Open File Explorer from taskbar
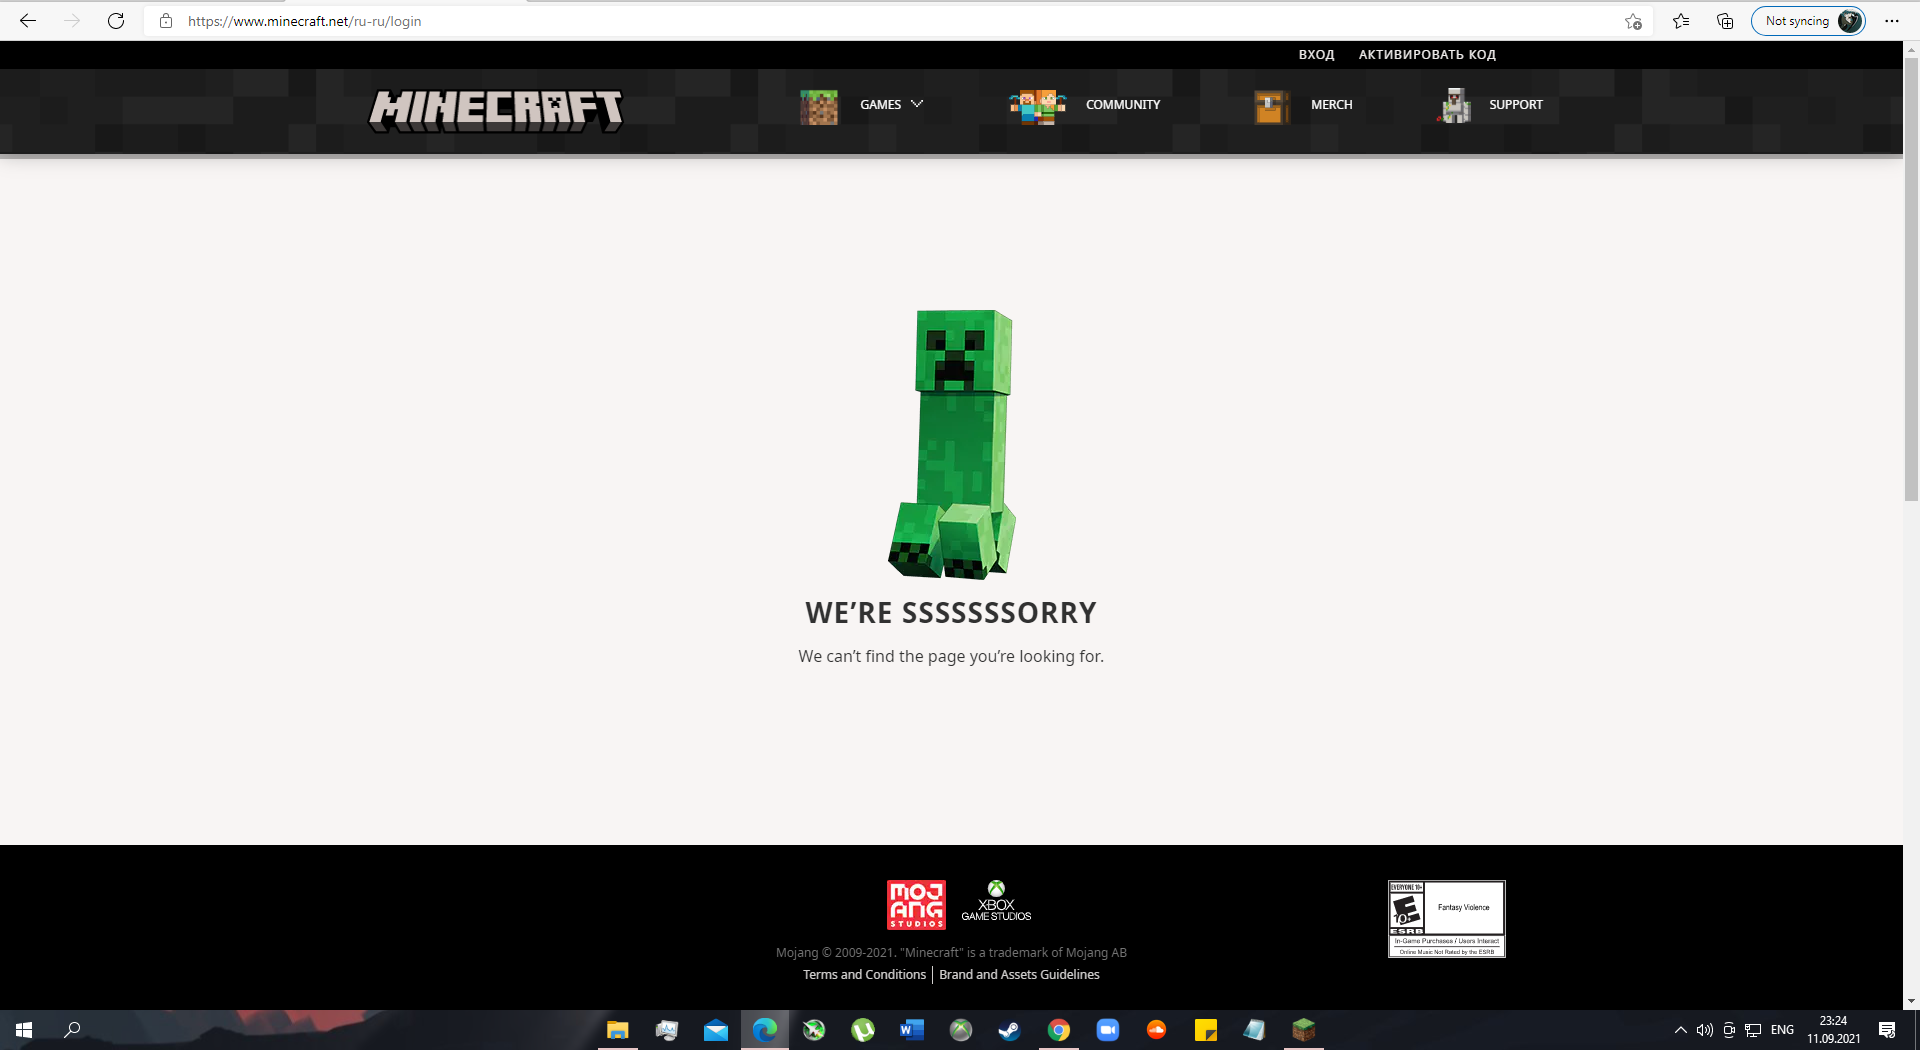This screenshot has width=1920, height=1050. point(618,1030)
